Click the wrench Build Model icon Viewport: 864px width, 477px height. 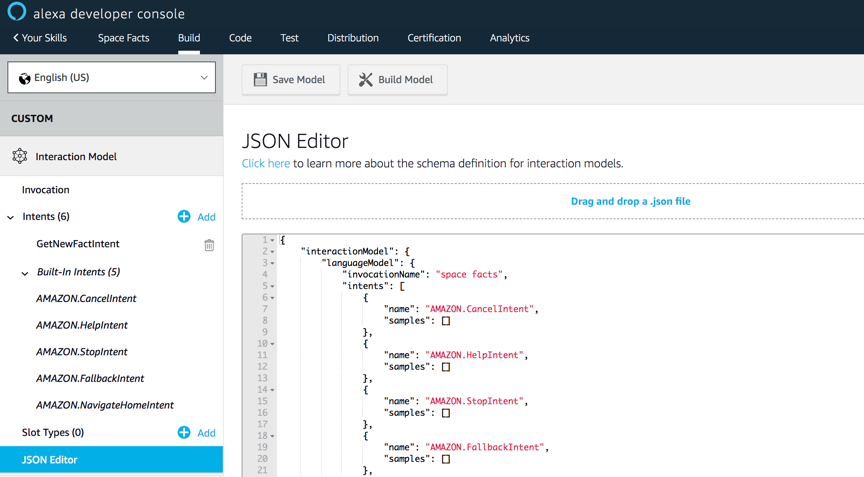click(366, 80)
